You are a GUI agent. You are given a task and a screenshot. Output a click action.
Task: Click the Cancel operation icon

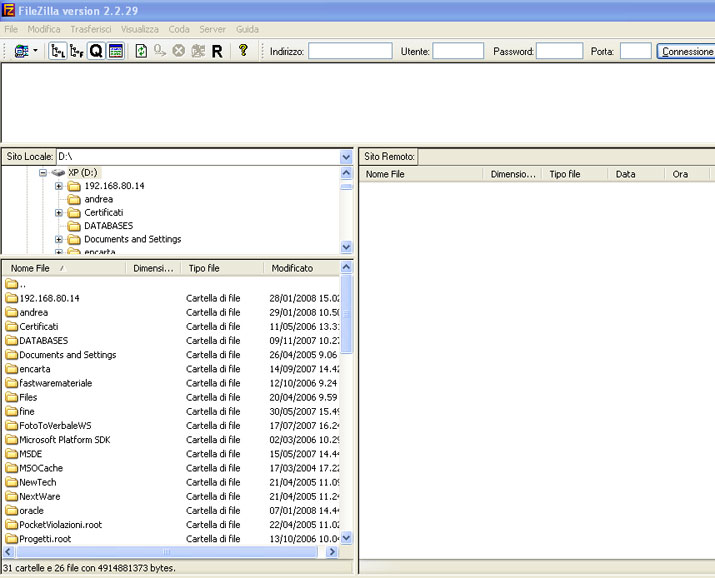179,51
